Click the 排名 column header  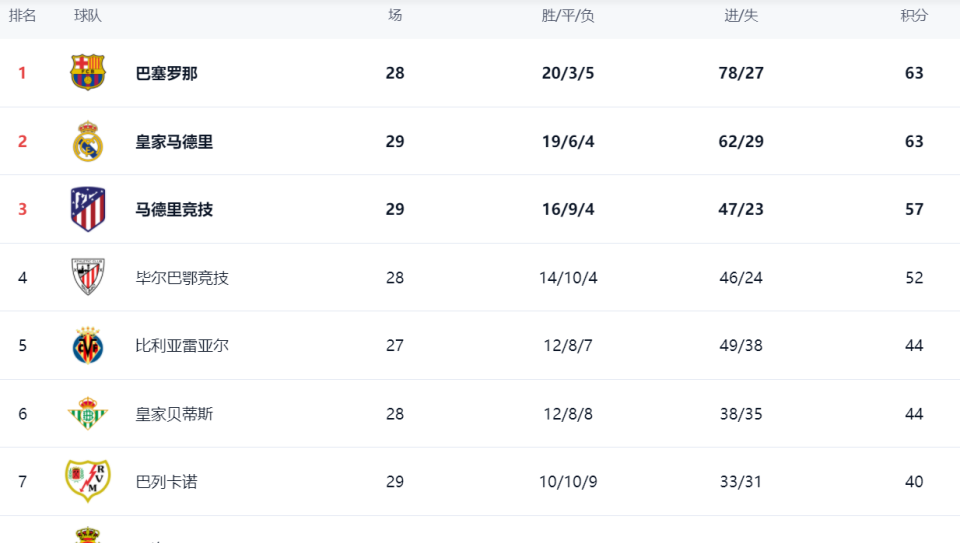pos(23,16)
